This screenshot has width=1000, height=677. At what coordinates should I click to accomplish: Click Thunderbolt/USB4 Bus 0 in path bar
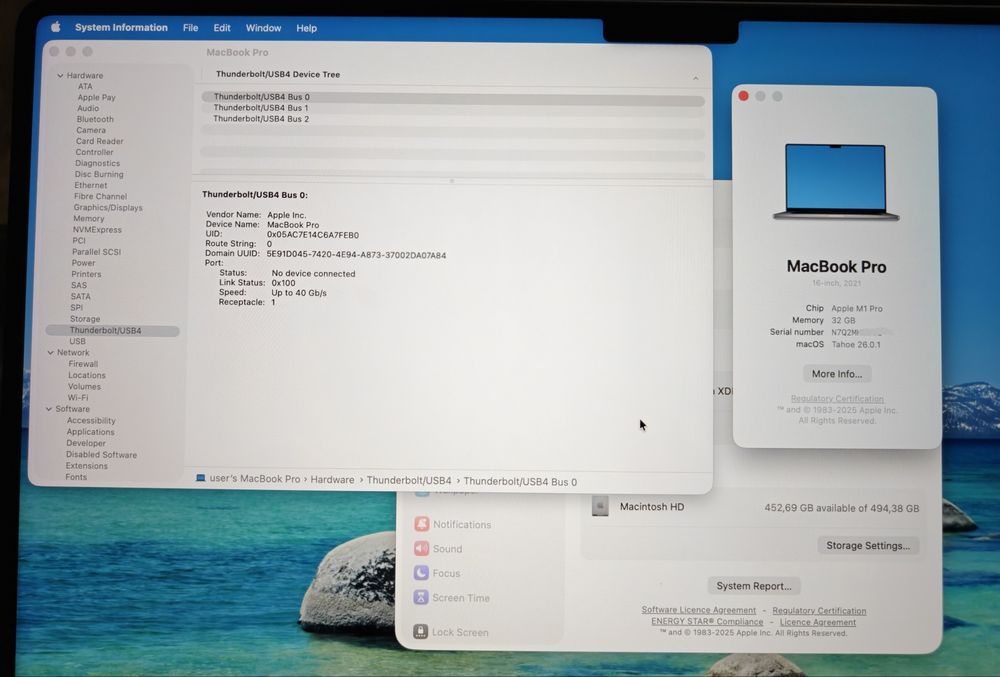click(520, 482)
